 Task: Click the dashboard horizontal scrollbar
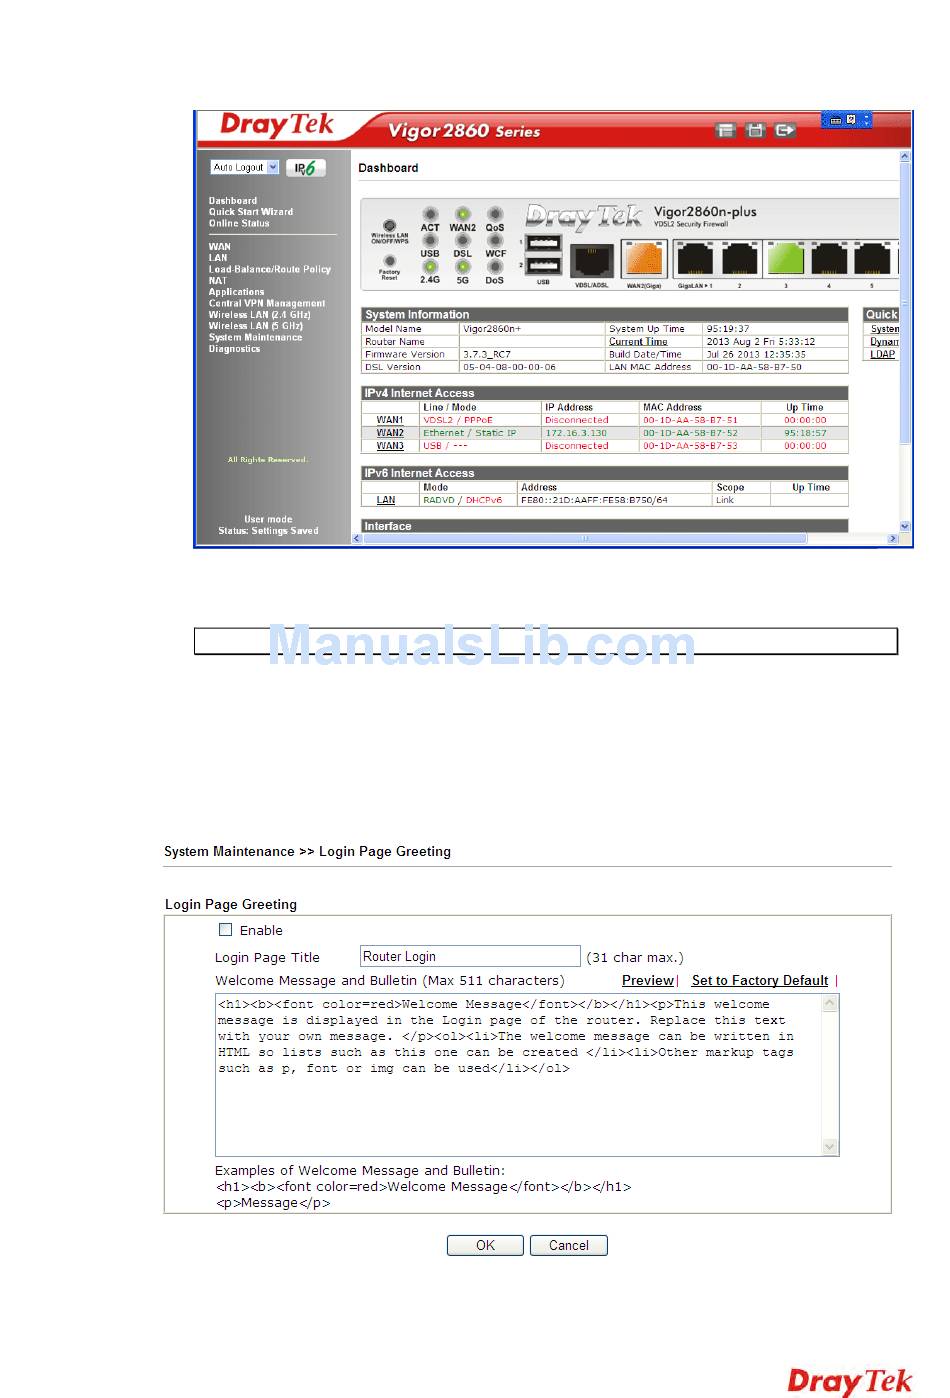pyautogui.click(x=626, y=539)
